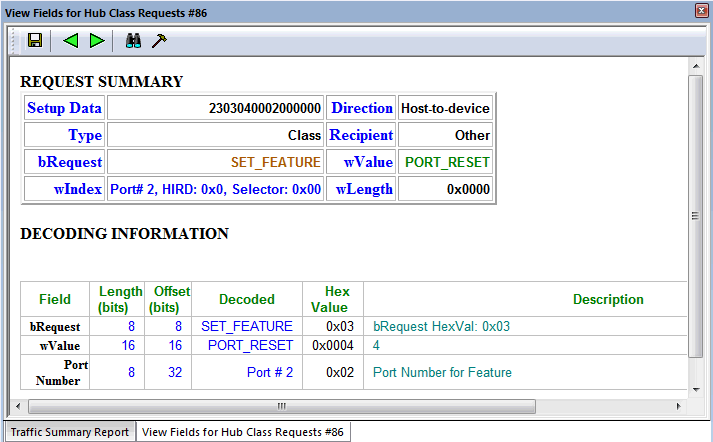
Task: Click the wIndex label cell
Action: click(x=65, y=189)
